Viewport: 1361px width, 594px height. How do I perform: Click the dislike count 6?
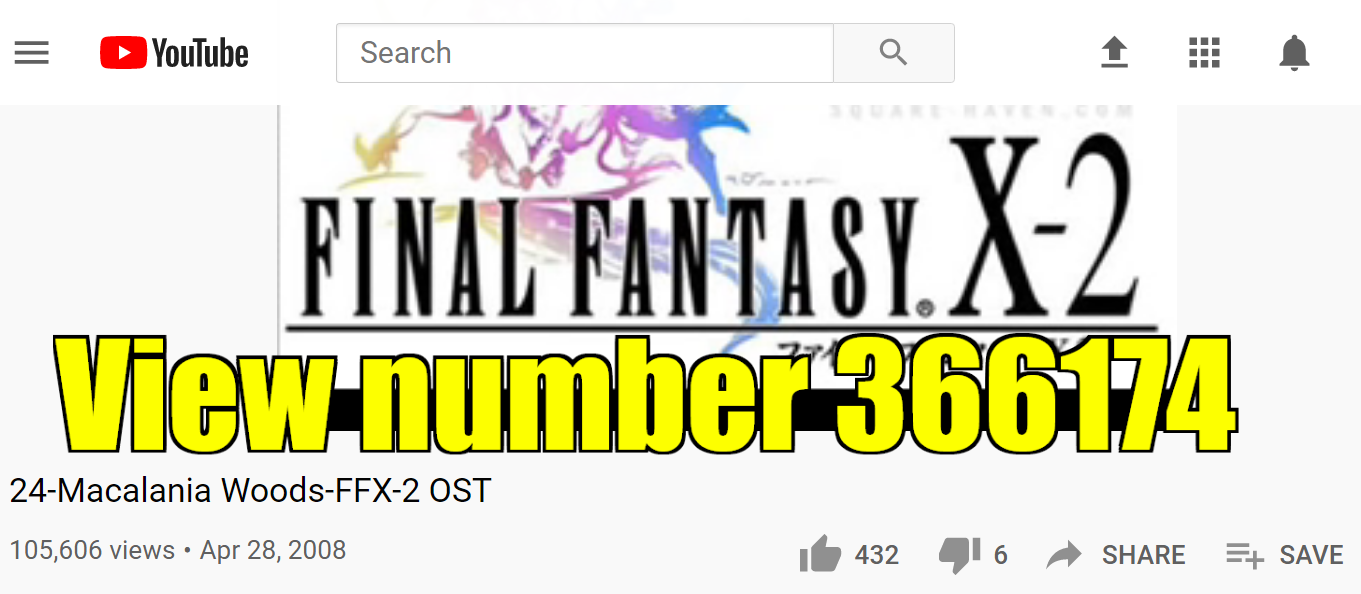pos(1000,555)
